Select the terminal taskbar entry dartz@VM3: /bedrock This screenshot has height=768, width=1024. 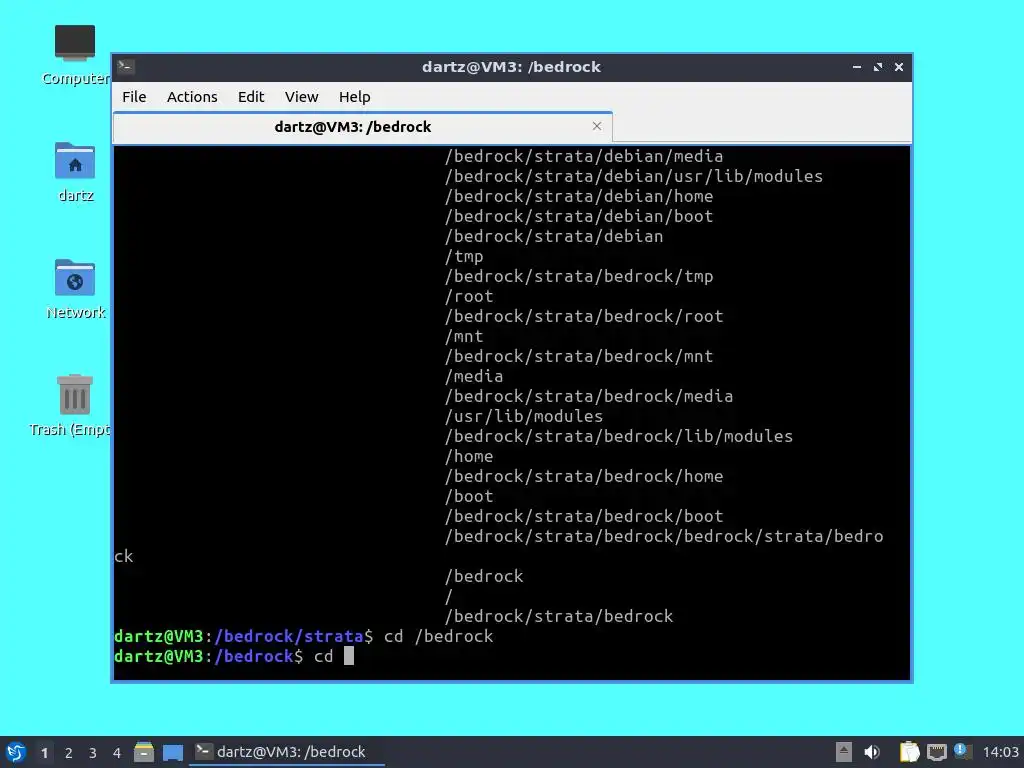pos(287,752)
